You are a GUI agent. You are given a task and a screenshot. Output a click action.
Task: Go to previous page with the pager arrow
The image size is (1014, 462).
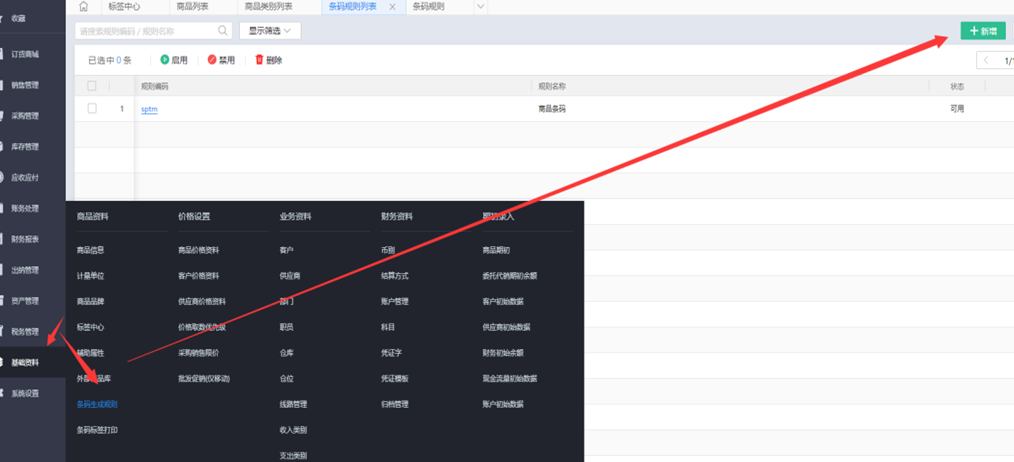tap(986, 61)
